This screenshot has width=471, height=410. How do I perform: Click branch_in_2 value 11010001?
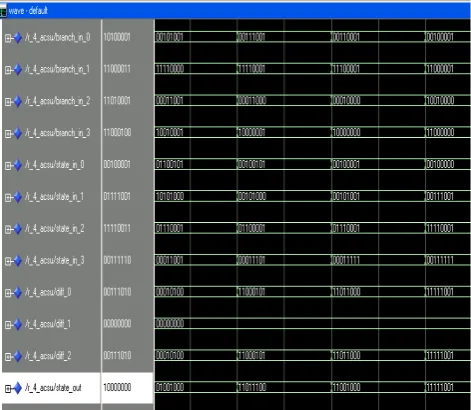(x=117, y=101)
